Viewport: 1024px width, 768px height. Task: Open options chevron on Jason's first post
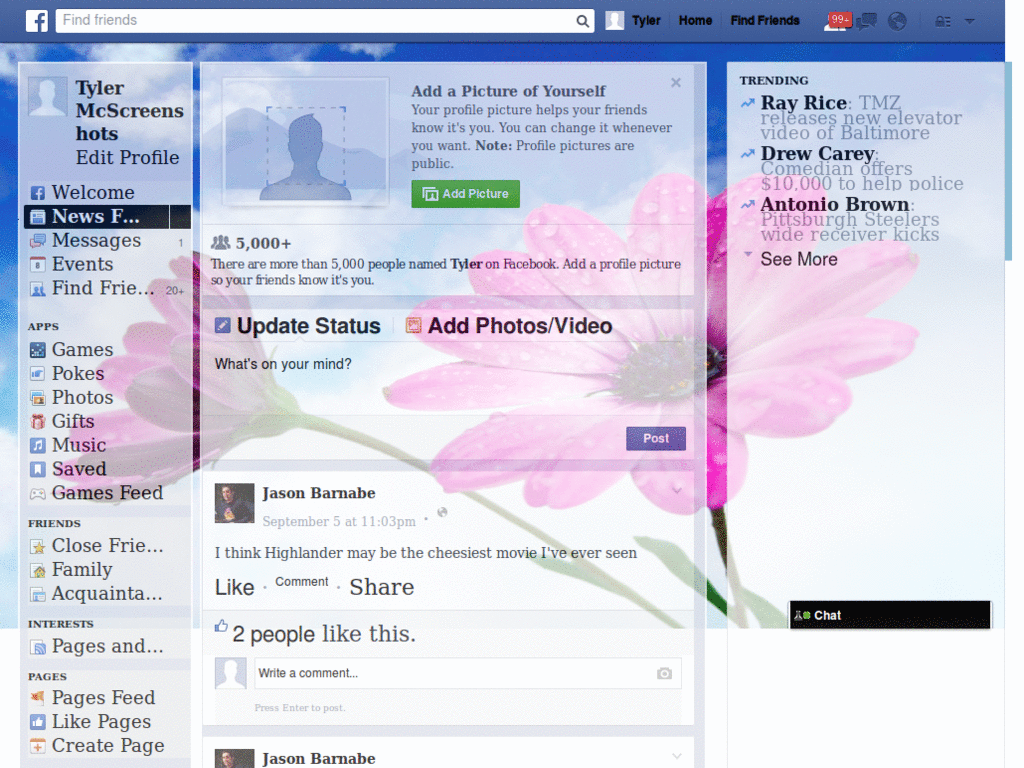pyautogui.click(x=677, y=491)
